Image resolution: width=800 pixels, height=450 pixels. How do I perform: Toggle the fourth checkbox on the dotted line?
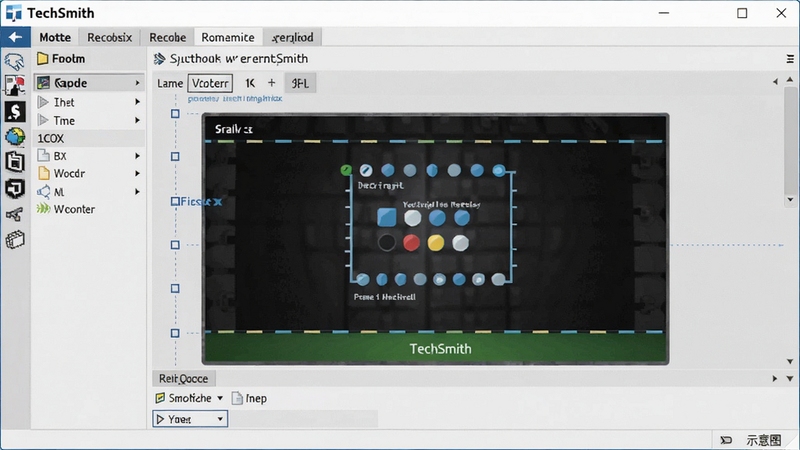tap(175, 245)
